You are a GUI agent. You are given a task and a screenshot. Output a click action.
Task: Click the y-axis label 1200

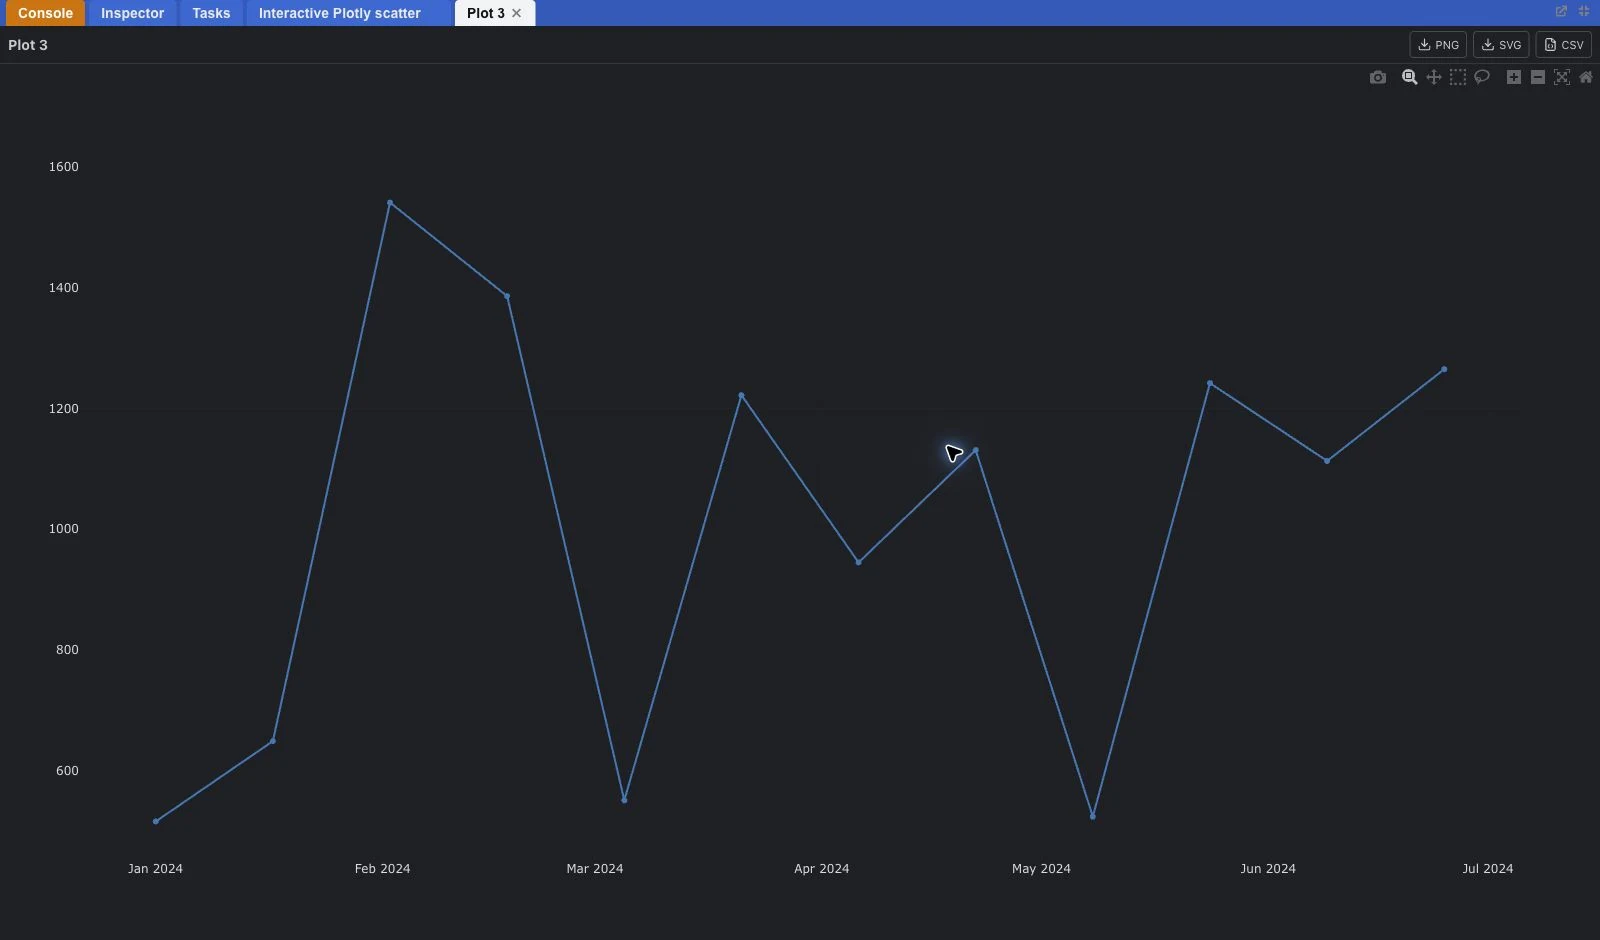point(64,409)
